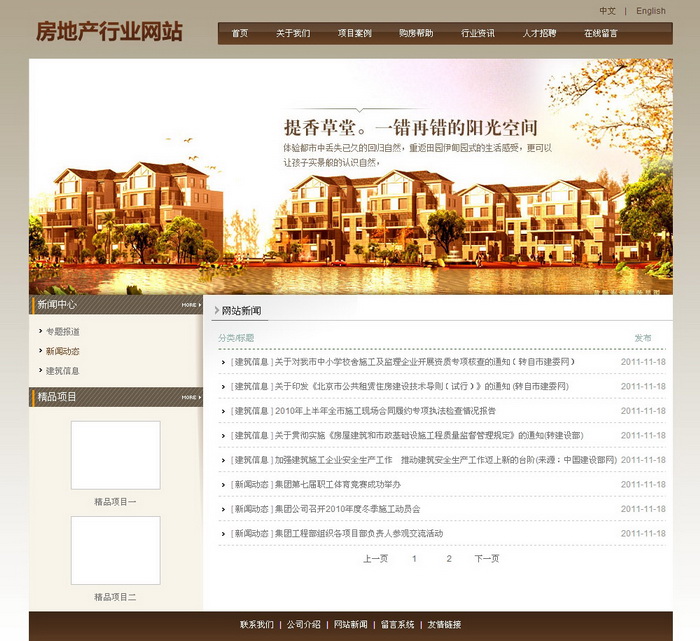Open the 人才招聘 menu item

(539, 33)
